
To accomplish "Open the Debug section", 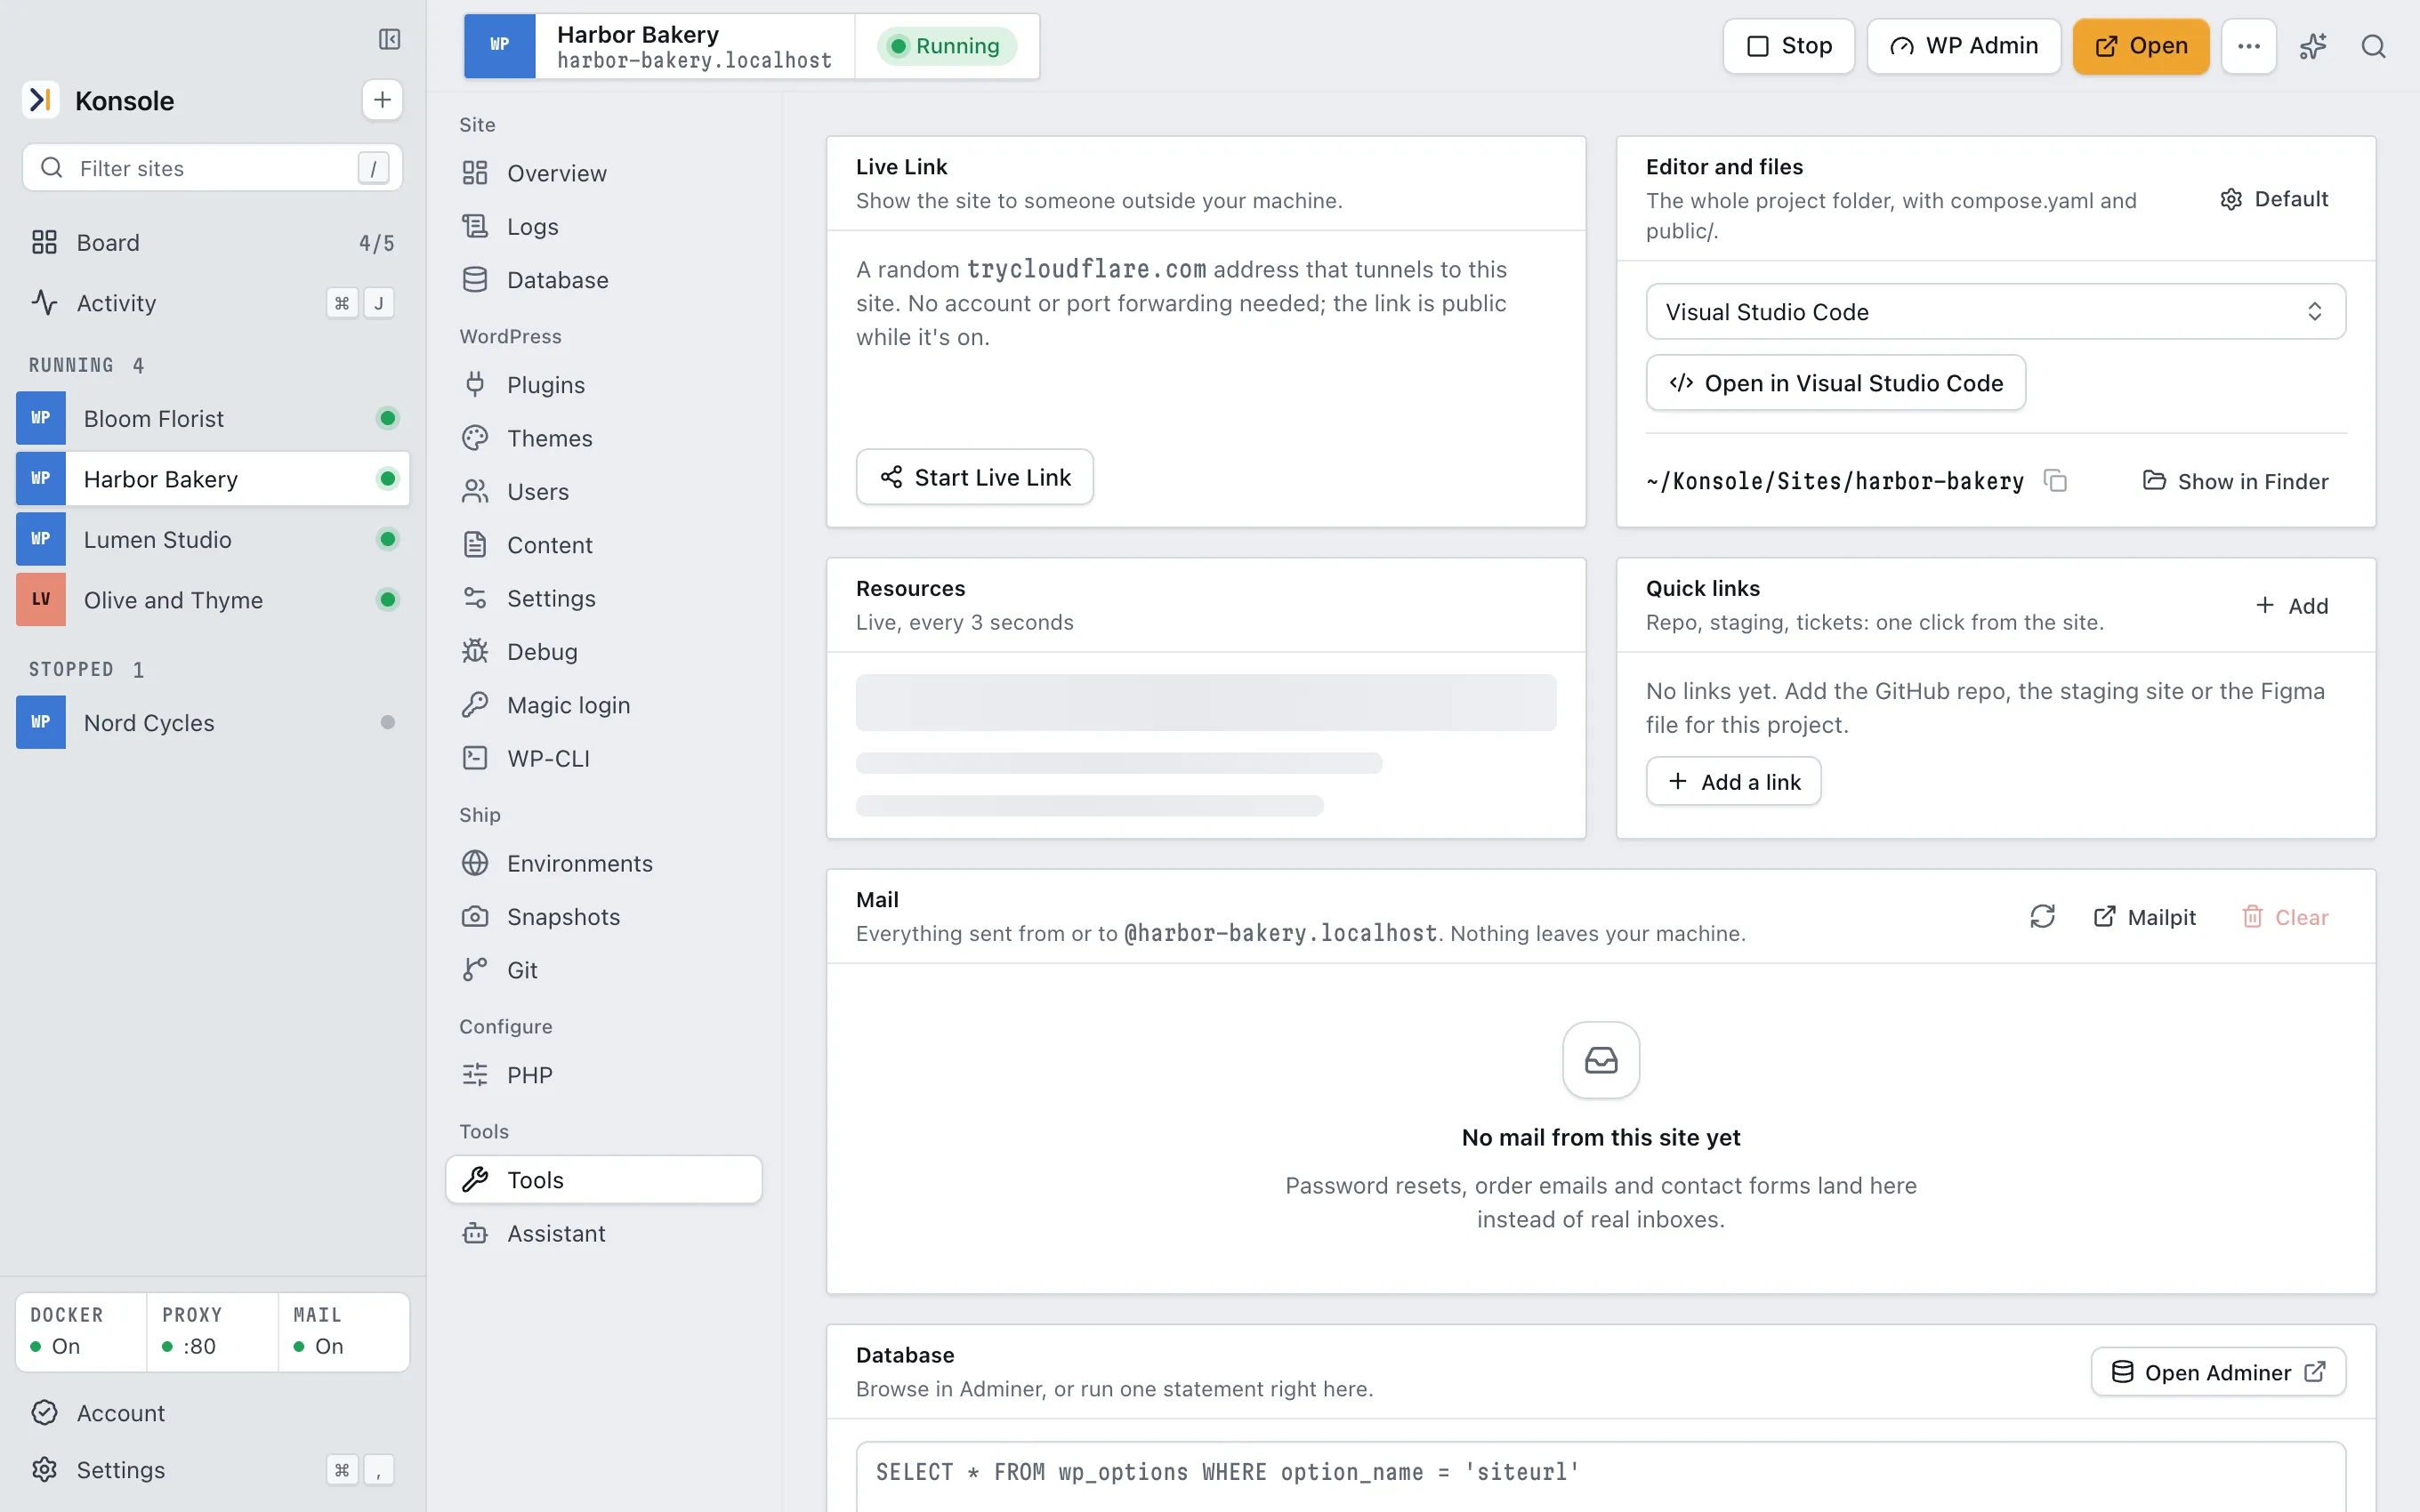I will point(603,651).
